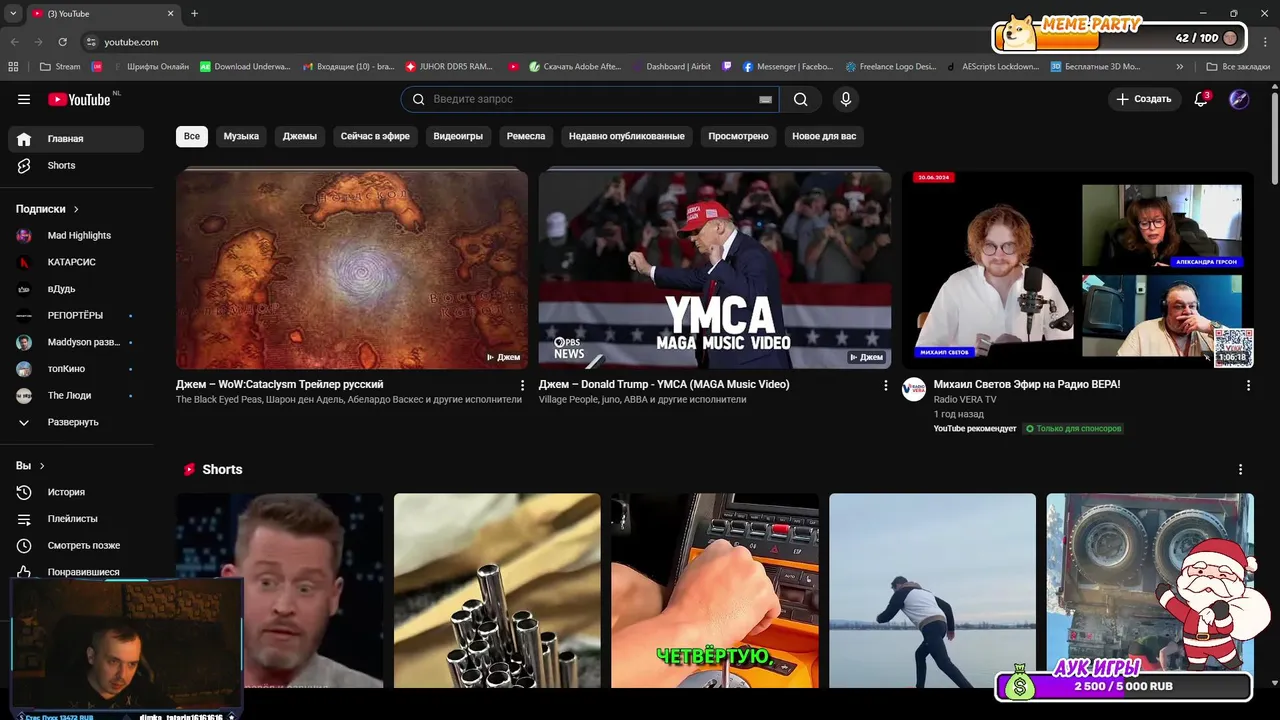Viewport: 1280px width, 720px height.
Task: Open notifications bell
Action: point(1201,99)
